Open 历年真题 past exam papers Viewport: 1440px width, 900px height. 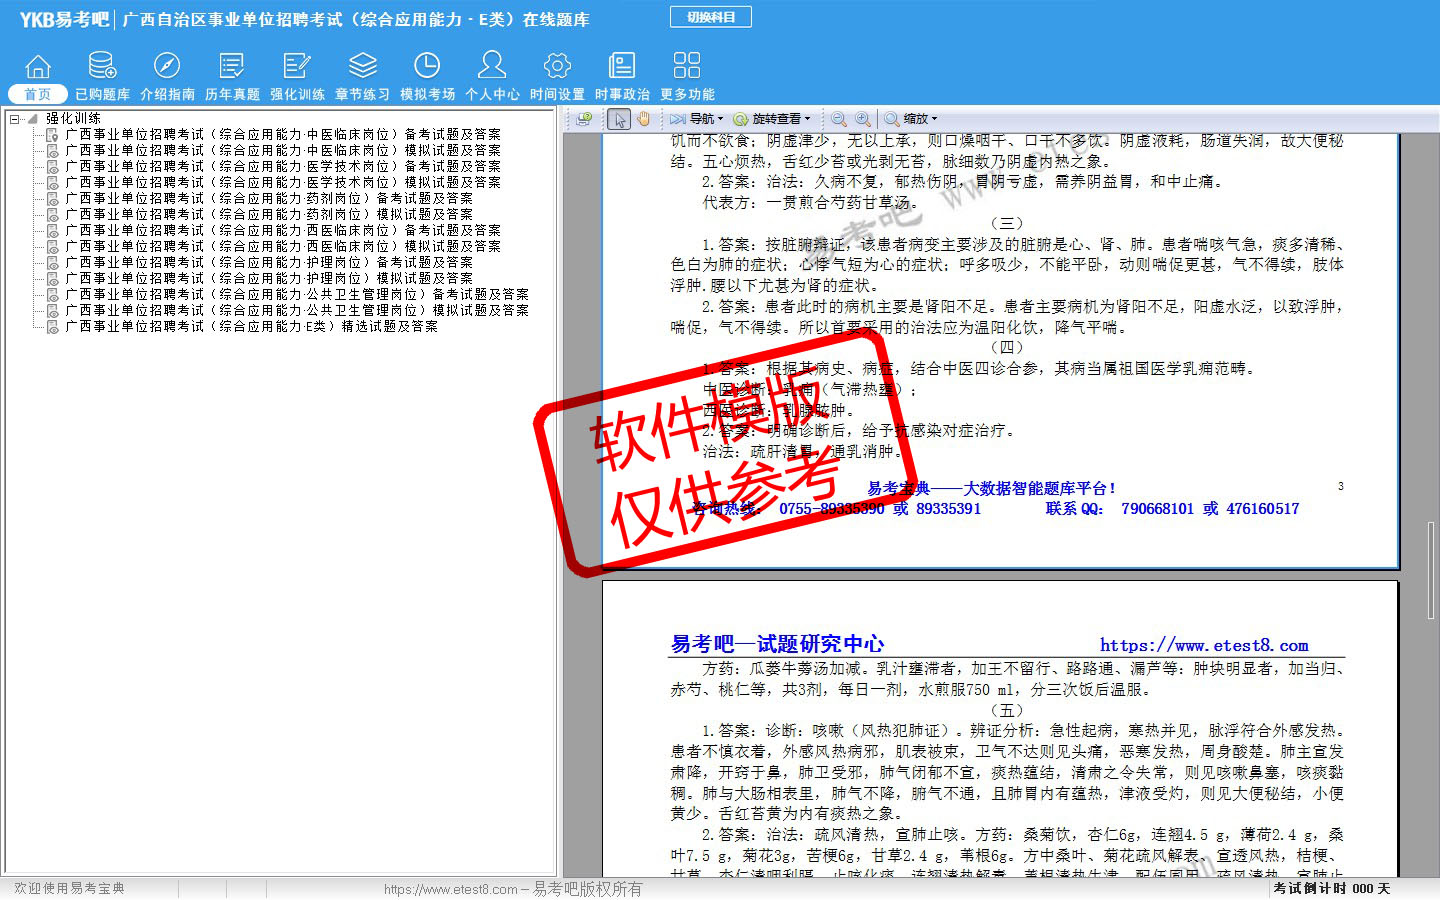pyautogui.click(x=232, y=76)
